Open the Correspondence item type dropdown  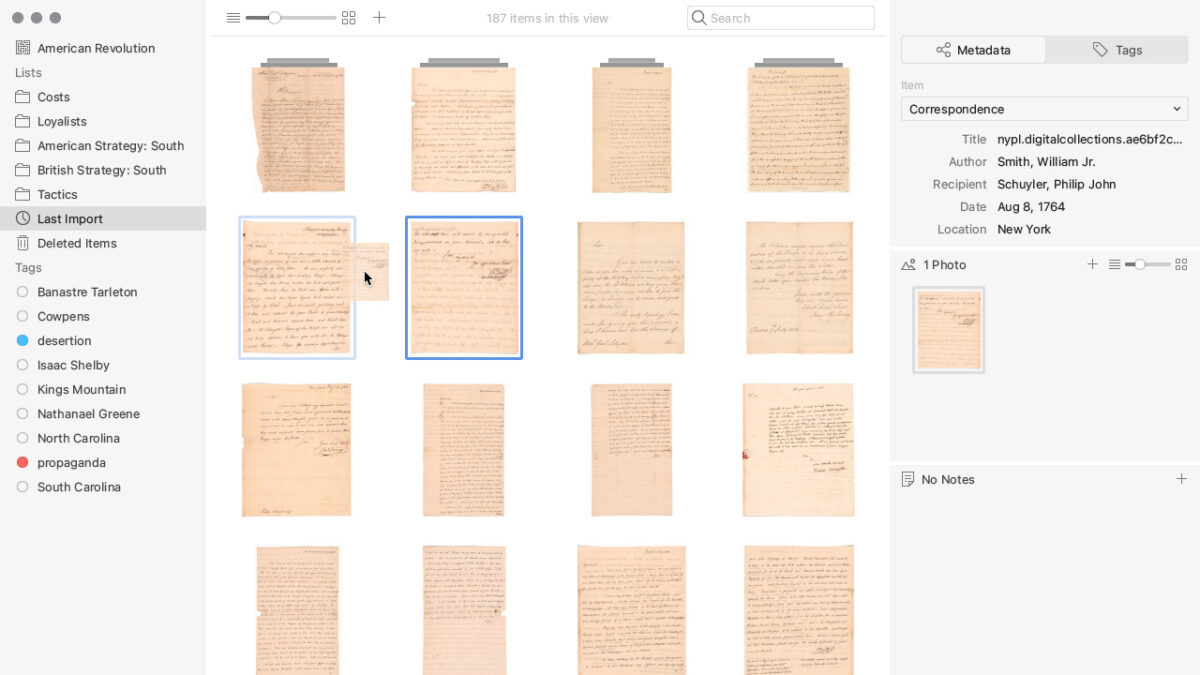click(1044, 109)
